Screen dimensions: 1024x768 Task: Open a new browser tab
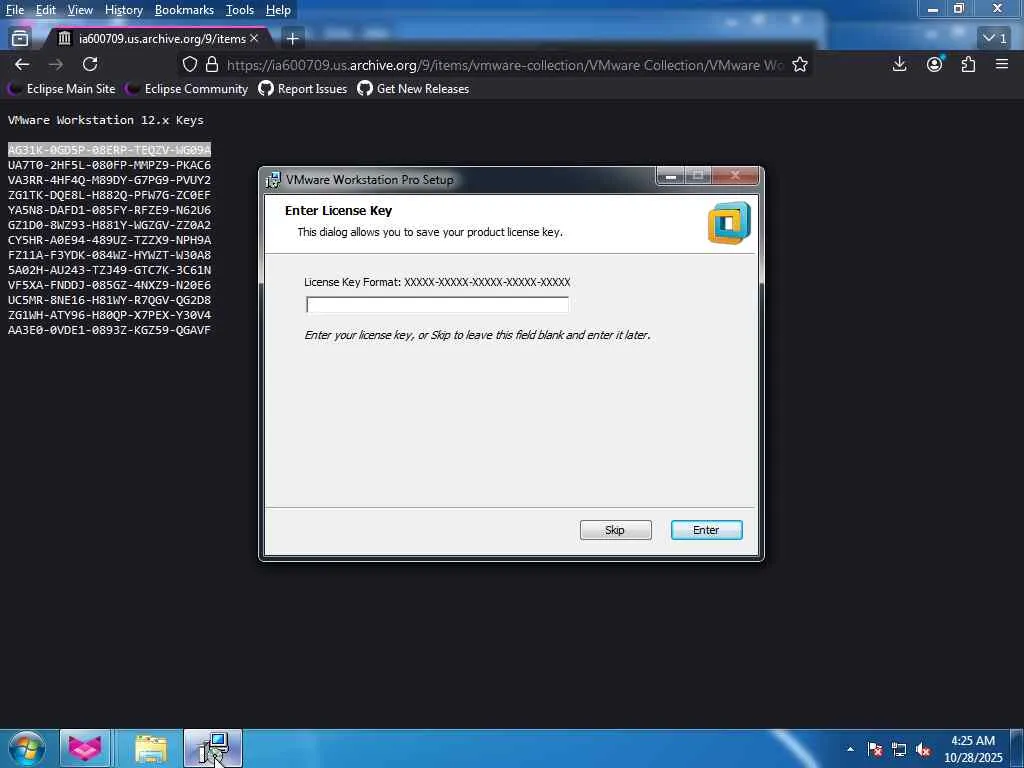pos(293,39)
